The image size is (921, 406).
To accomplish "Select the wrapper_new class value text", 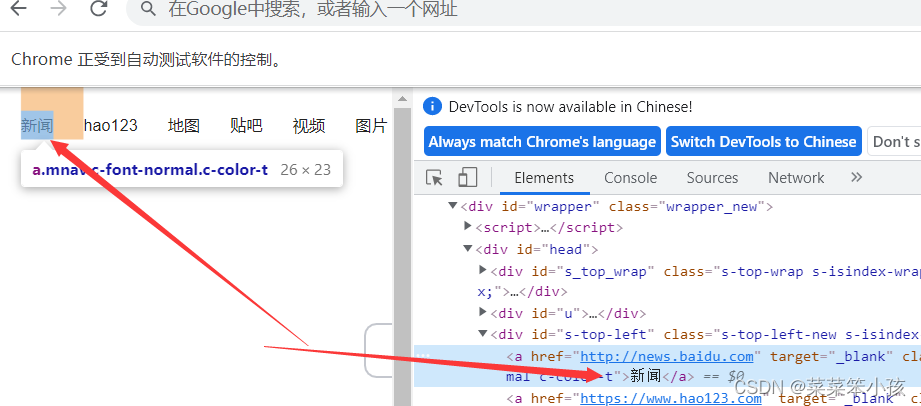I will pyautogui.click(x=712, y=207).
